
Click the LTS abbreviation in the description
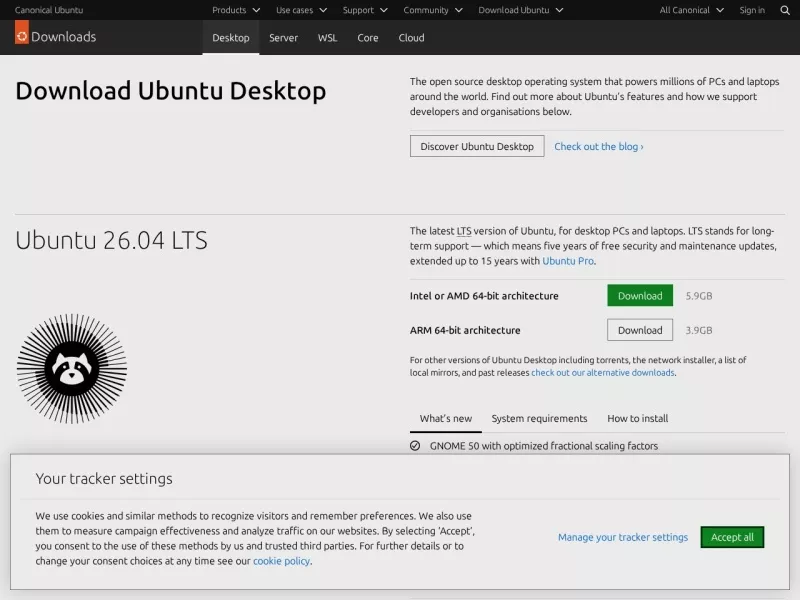[463, 231]
